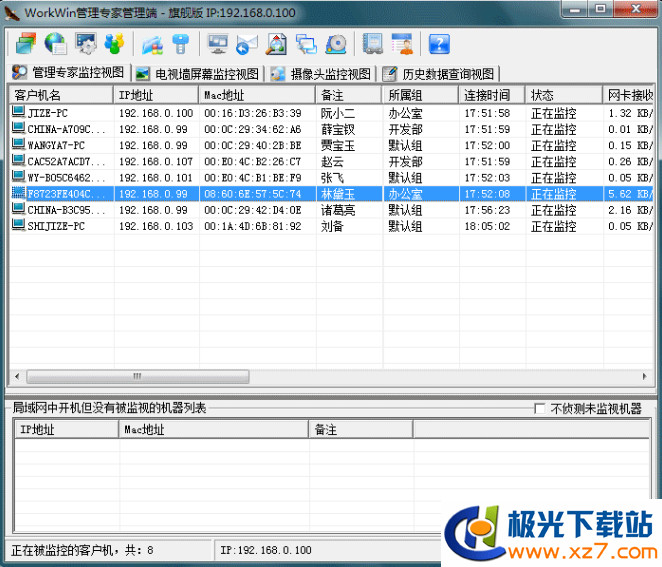662x567 pixels.
Task: Click the envelope with reply arrow icon
Action: point(247,44)
